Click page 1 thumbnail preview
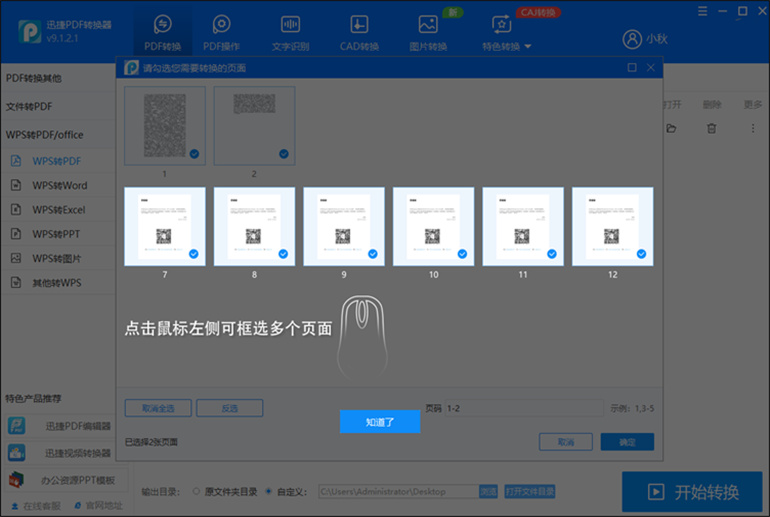 click(x=165, y=126)
